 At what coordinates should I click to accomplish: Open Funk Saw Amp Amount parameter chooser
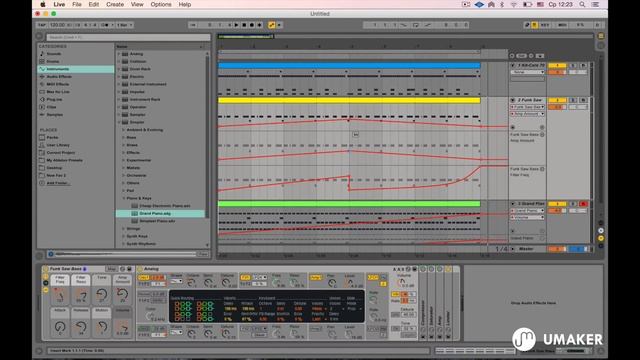[x=527, y=114]
